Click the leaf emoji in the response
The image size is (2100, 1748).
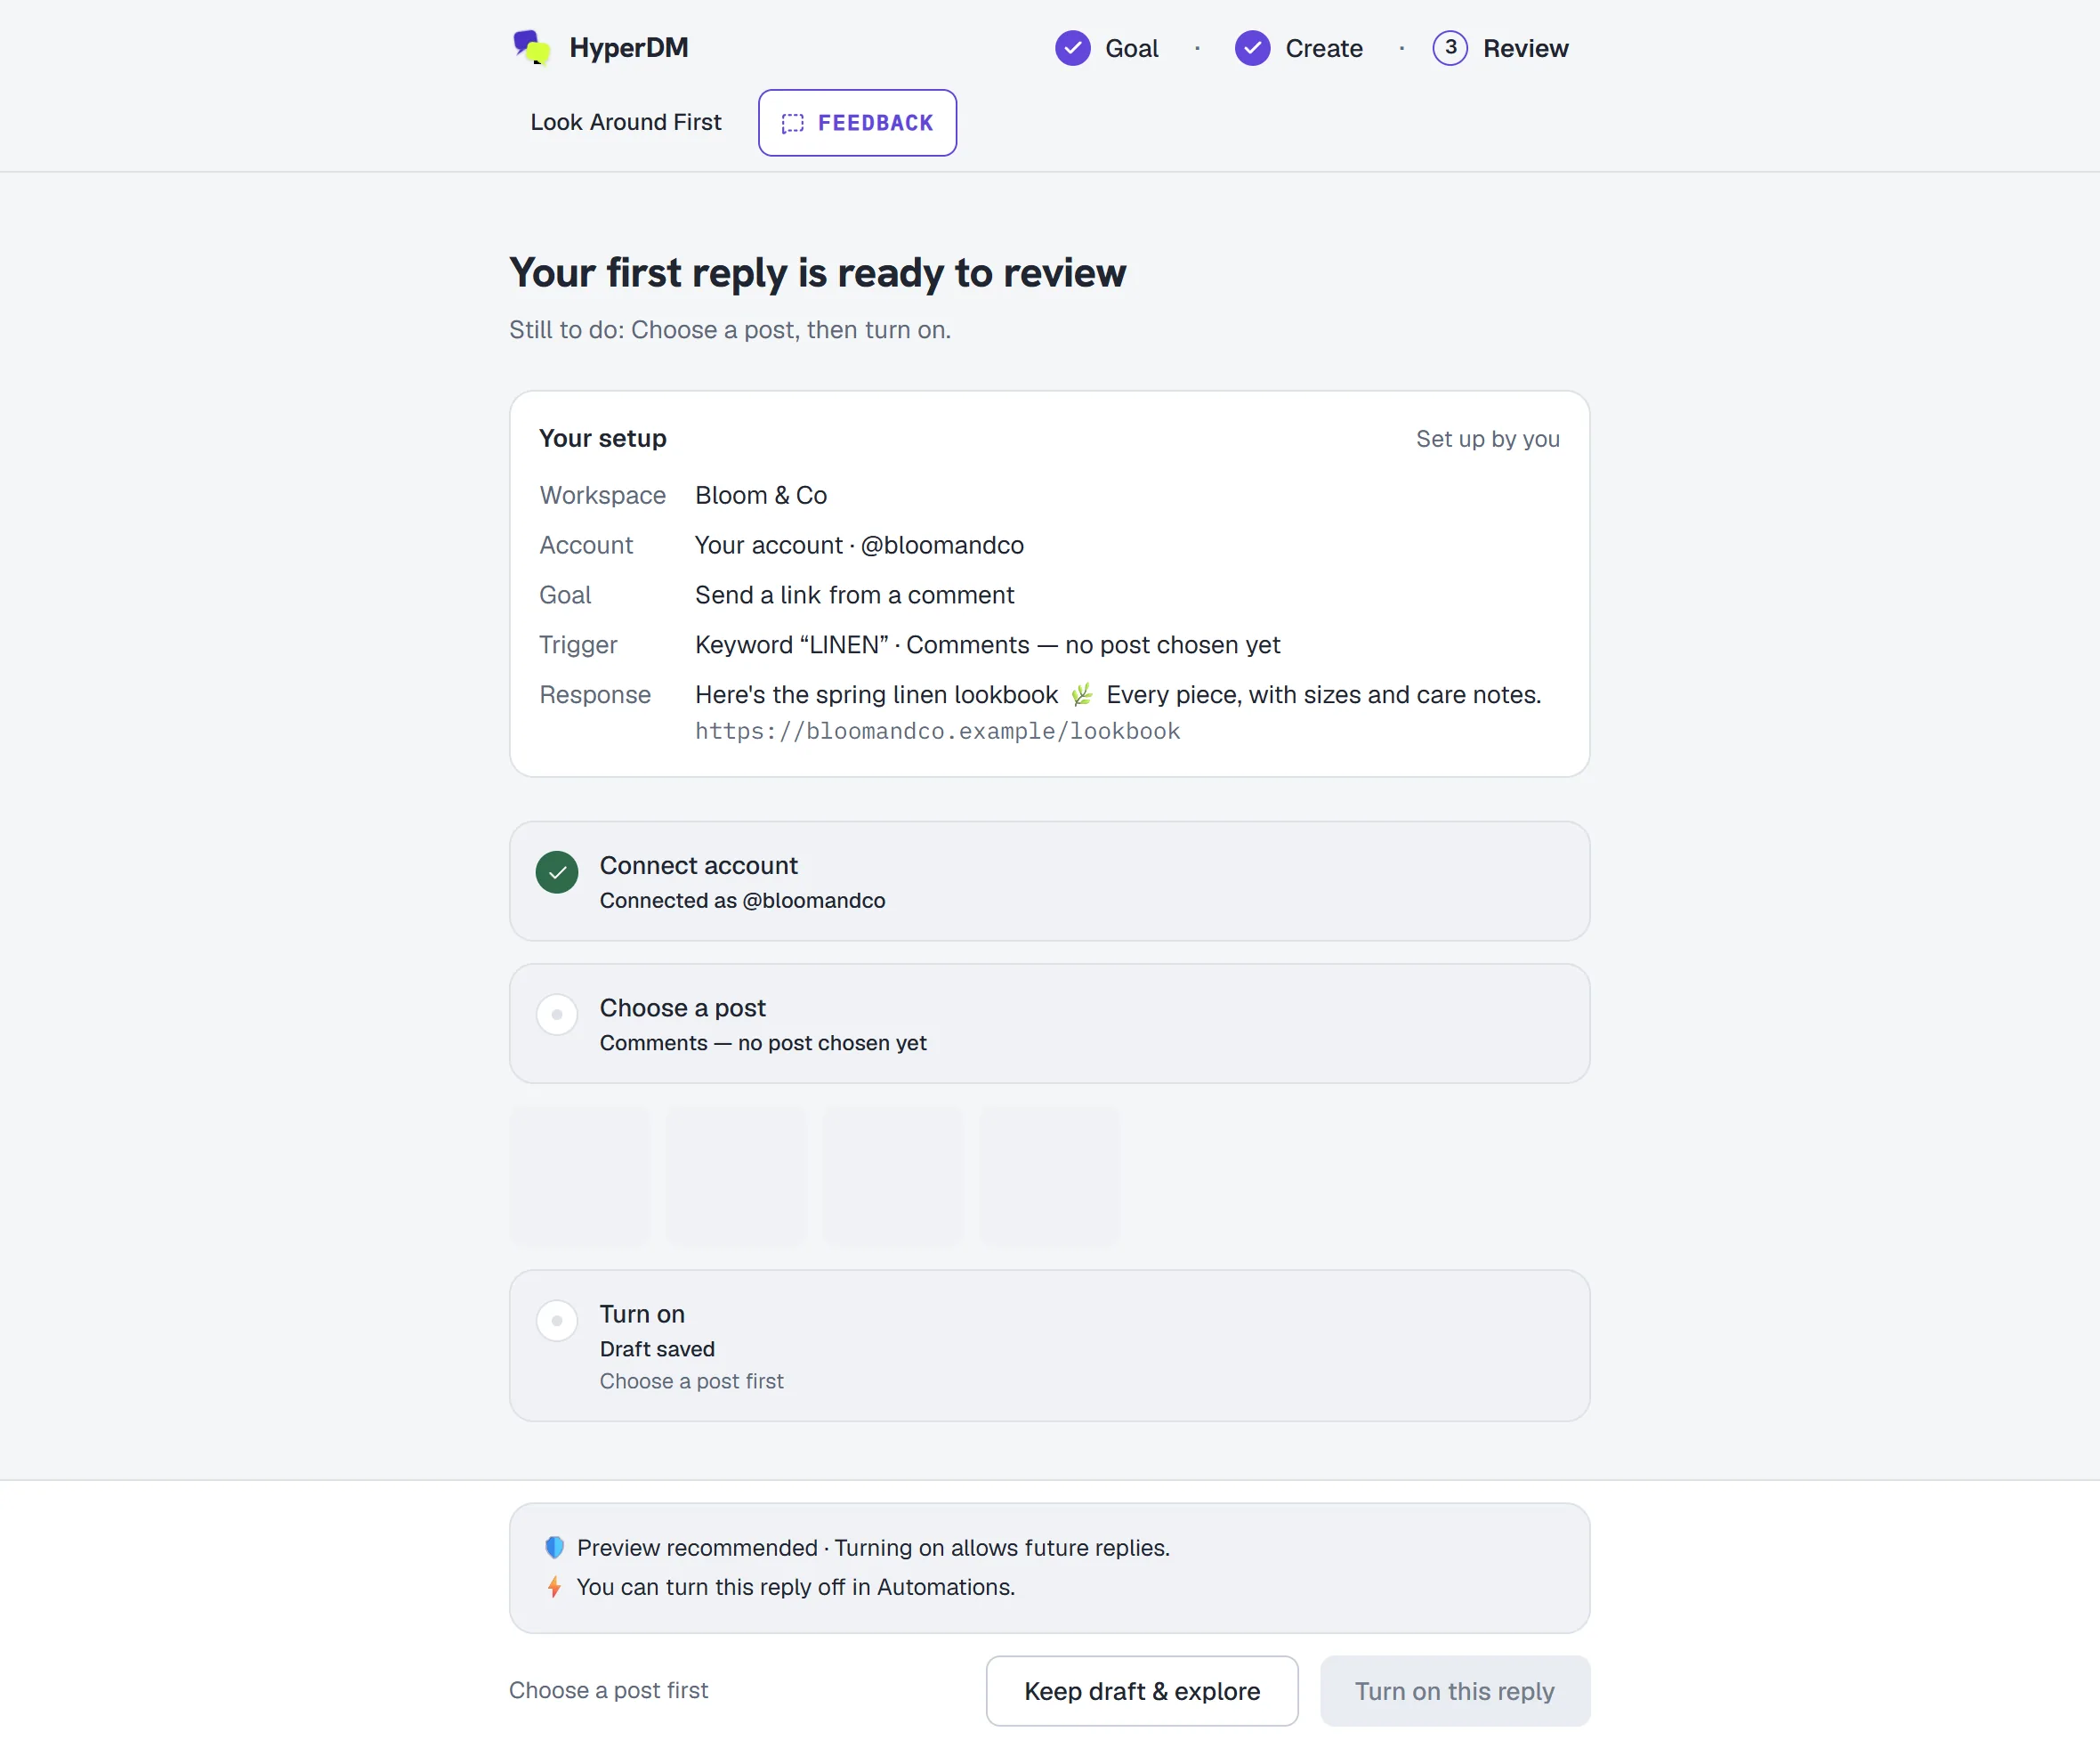tap(1082, 694)
